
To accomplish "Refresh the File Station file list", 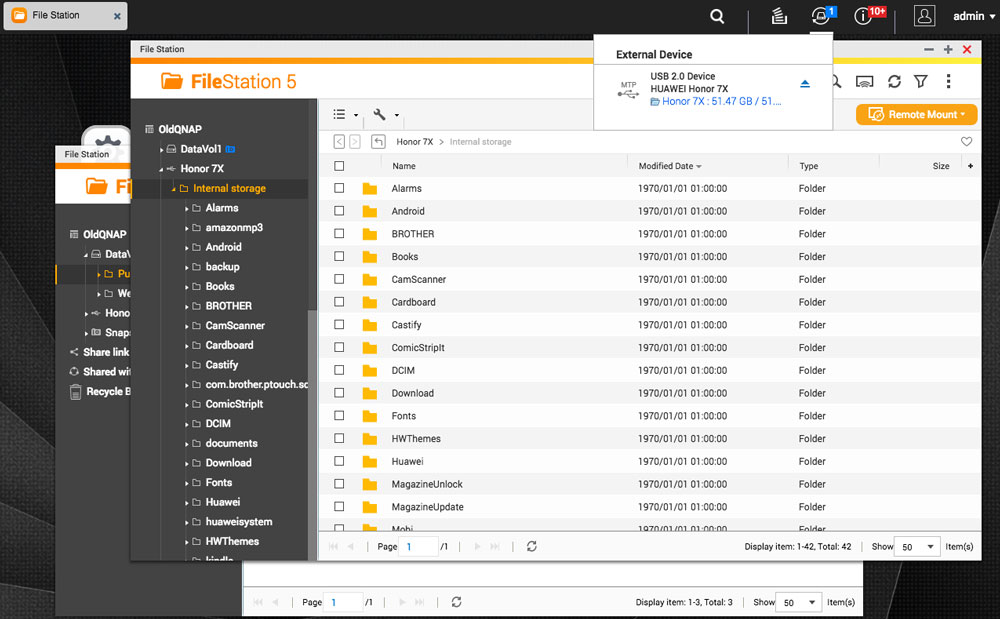I will pyautogui.click(x=894, y=82).
